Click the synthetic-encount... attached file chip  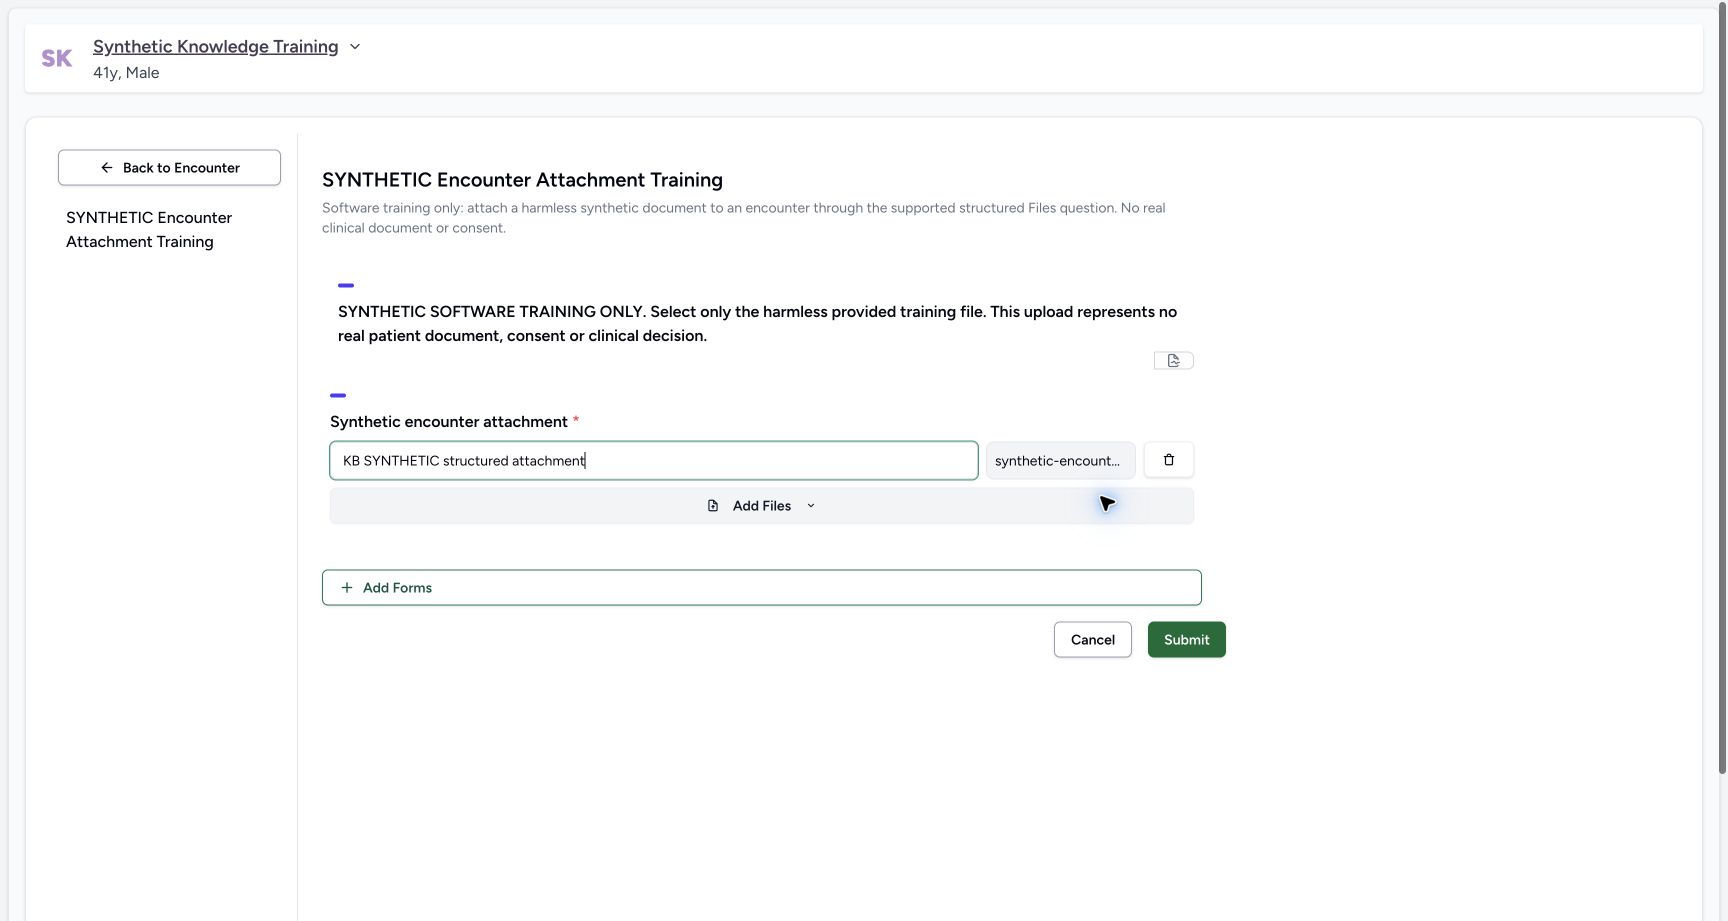(1060, 461)
